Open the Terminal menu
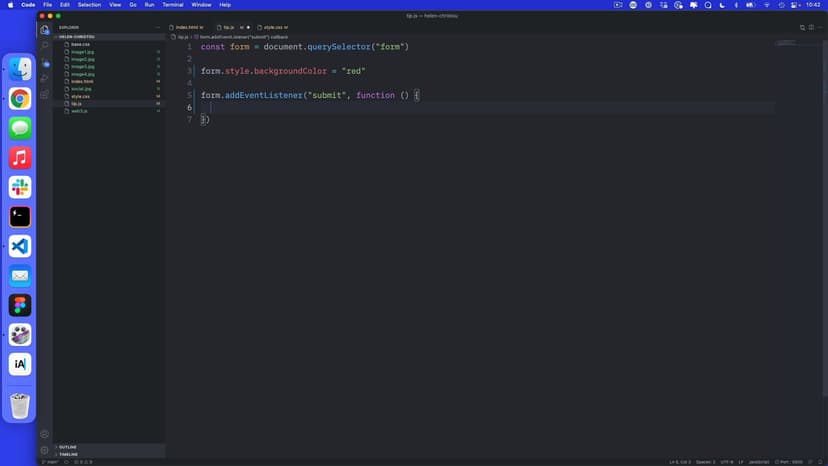This screenshot has width=828, height=466. click(172, 5)
